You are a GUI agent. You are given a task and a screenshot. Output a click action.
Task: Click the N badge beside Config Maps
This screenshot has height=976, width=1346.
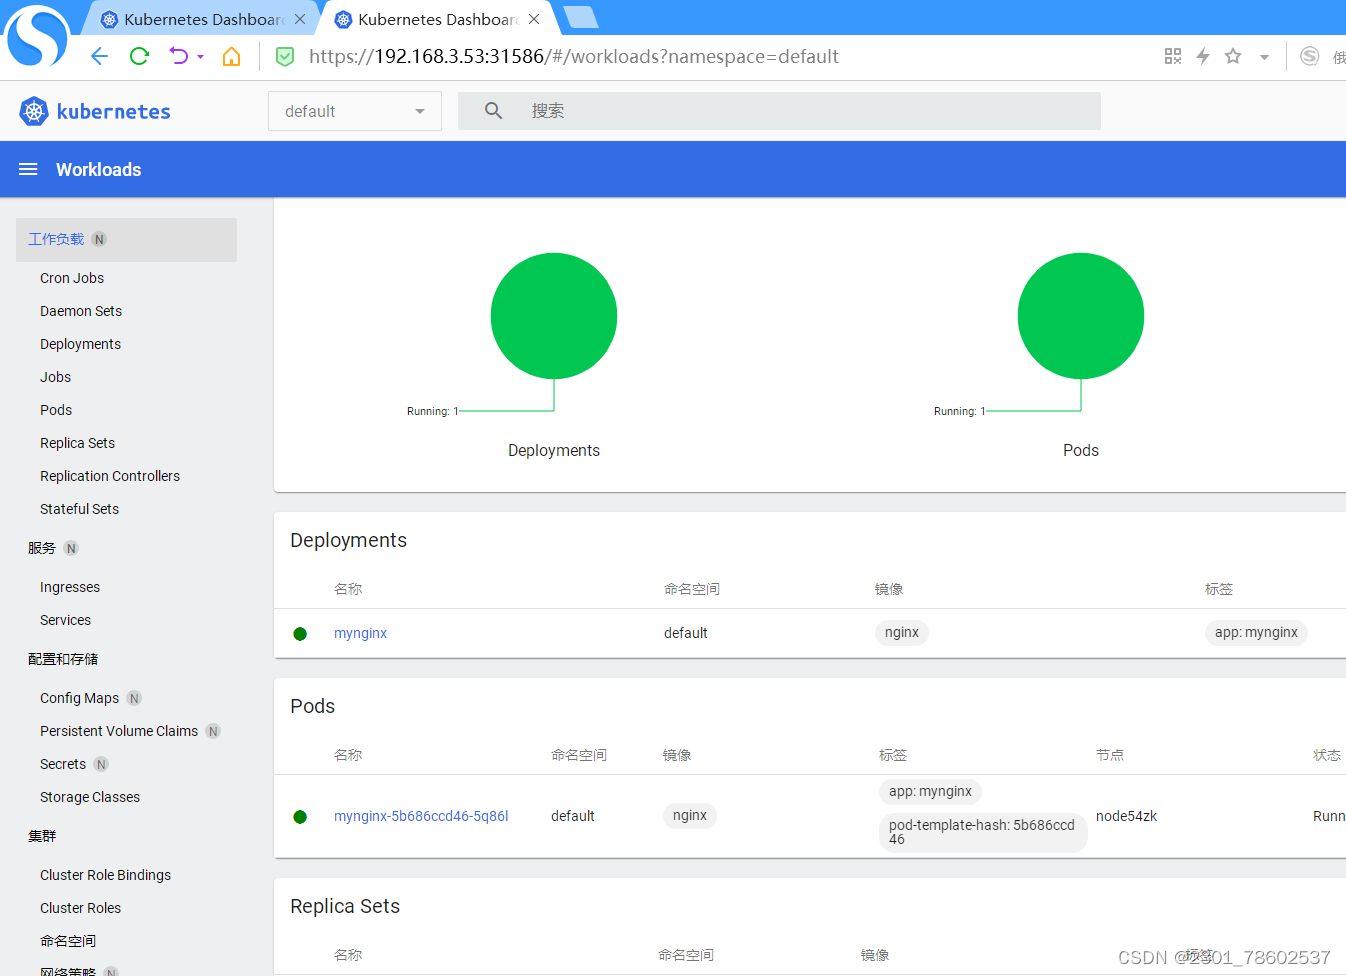click(134, 698)
